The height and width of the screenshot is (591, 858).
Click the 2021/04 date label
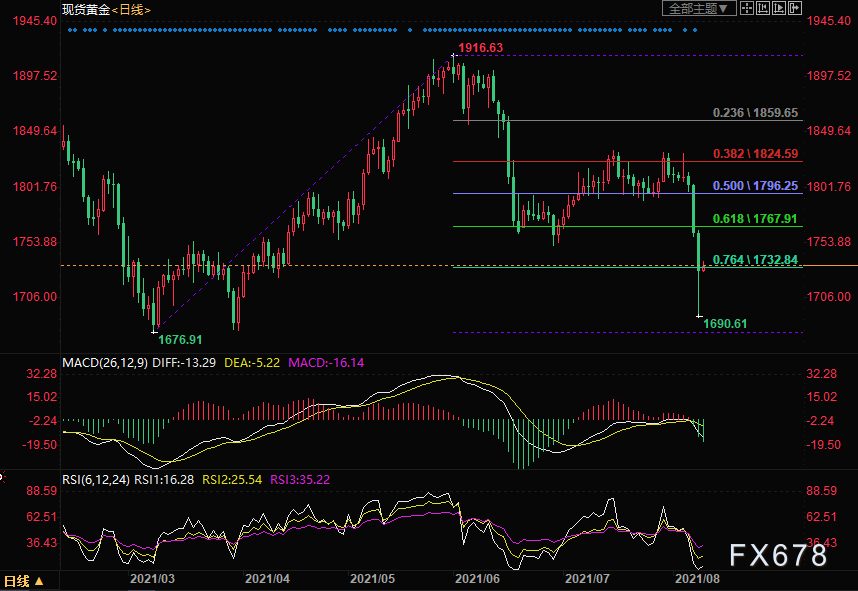pyautogui.click(x=268, y=579)
